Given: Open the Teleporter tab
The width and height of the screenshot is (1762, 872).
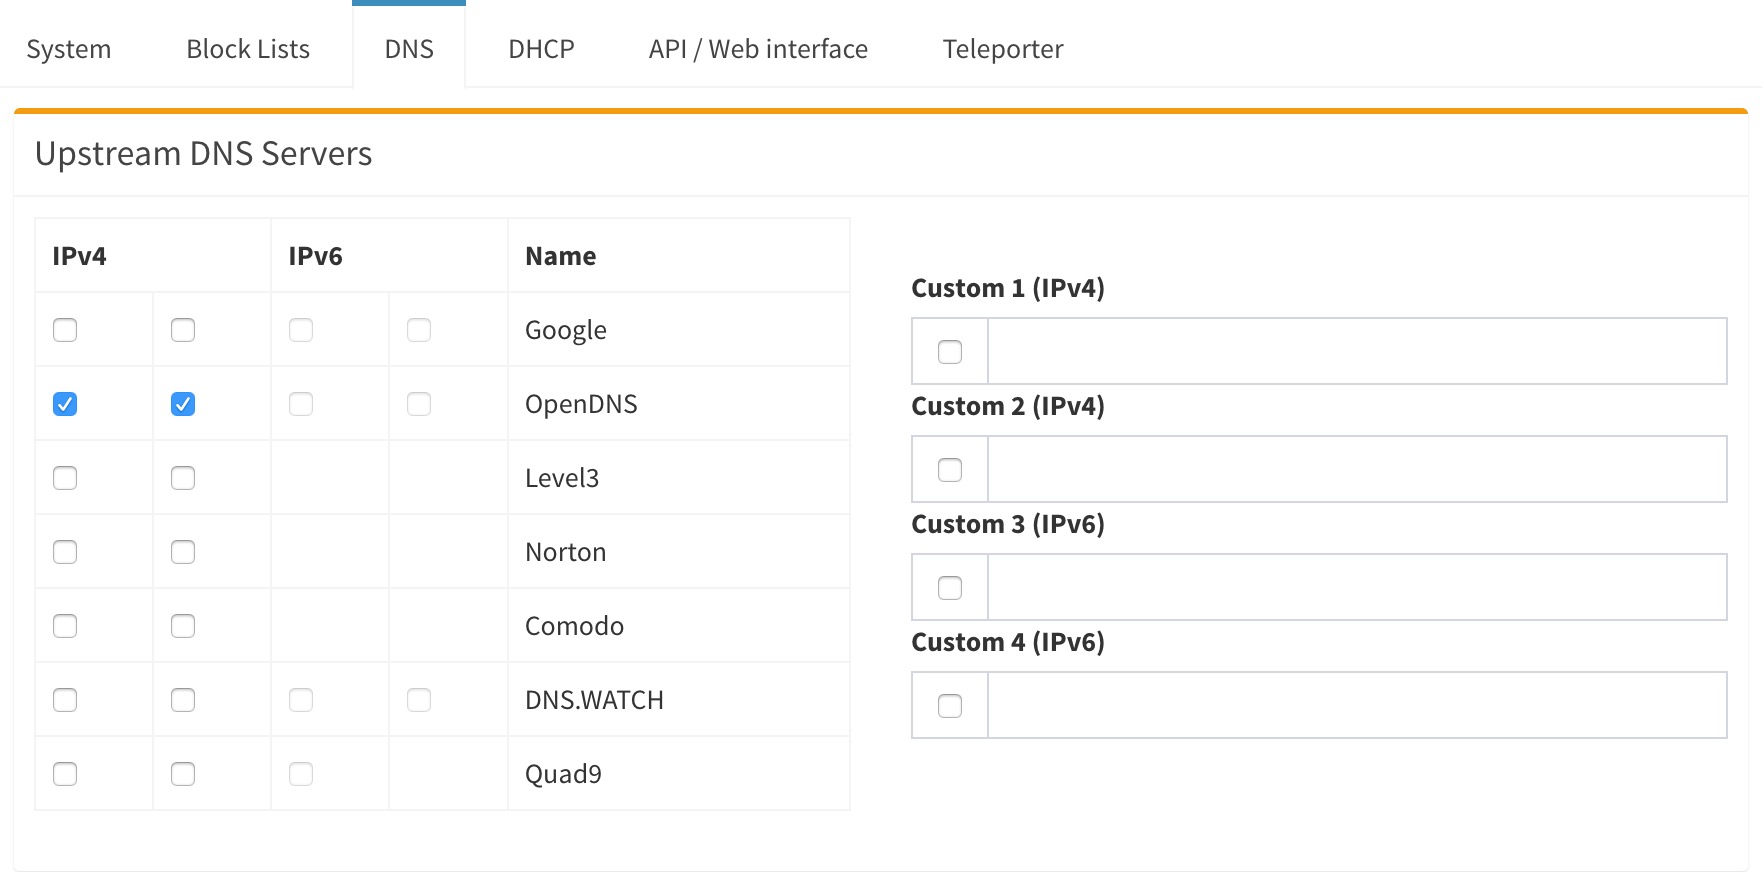Looking at the screenshot, I should coord(1002,49).
